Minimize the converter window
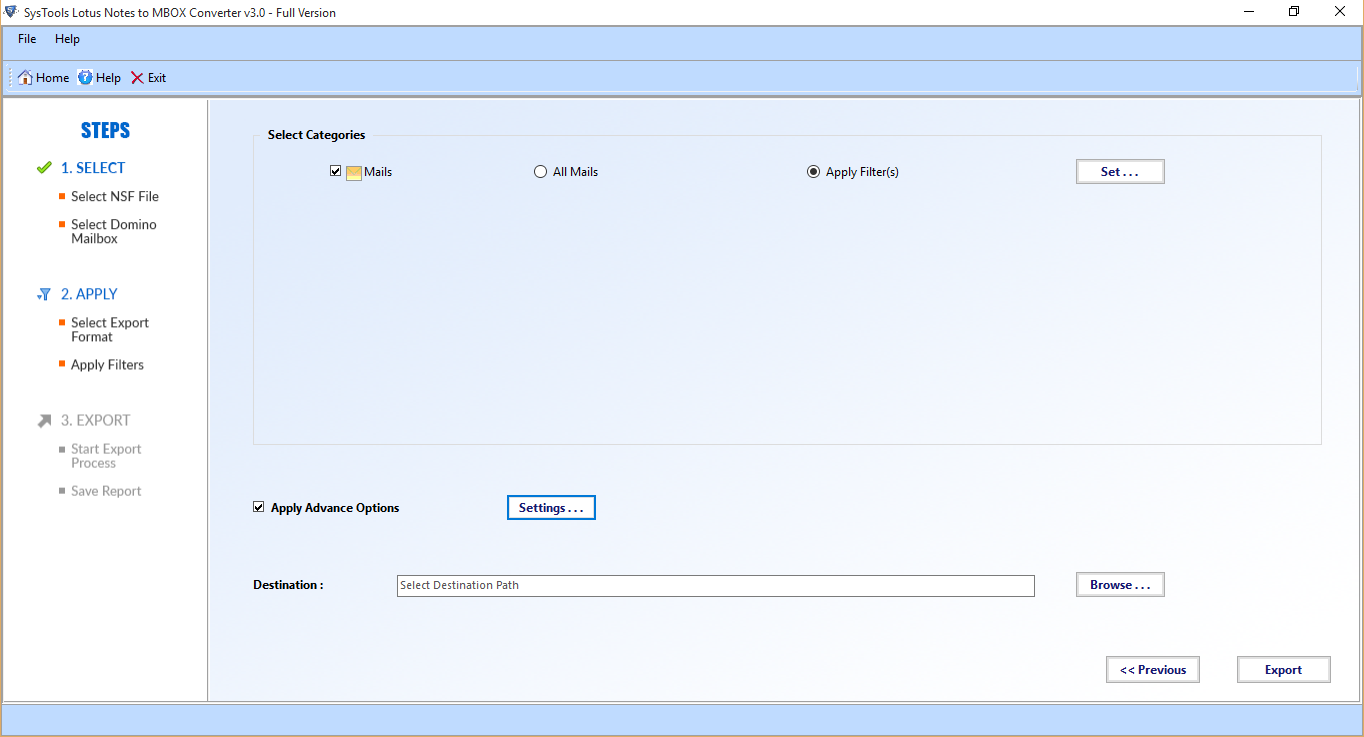The width and height of the screenshot is (1364, 737). [1247, 12]
